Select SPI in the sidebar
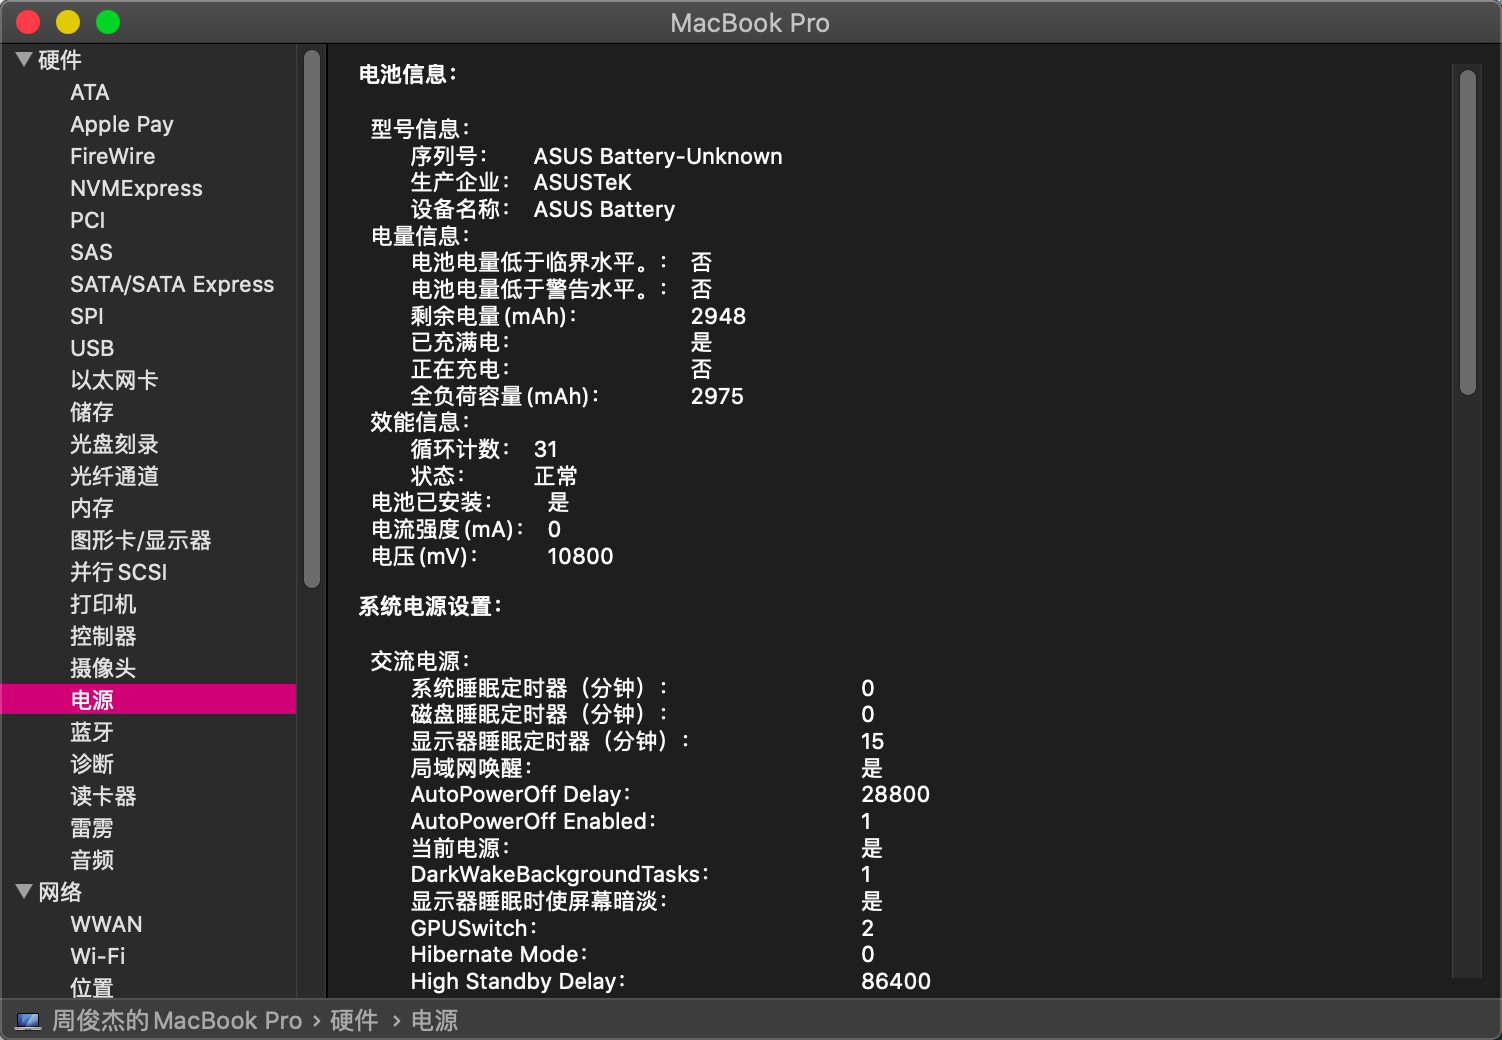The image size is (1502, 1040). (x=87, y=316)
